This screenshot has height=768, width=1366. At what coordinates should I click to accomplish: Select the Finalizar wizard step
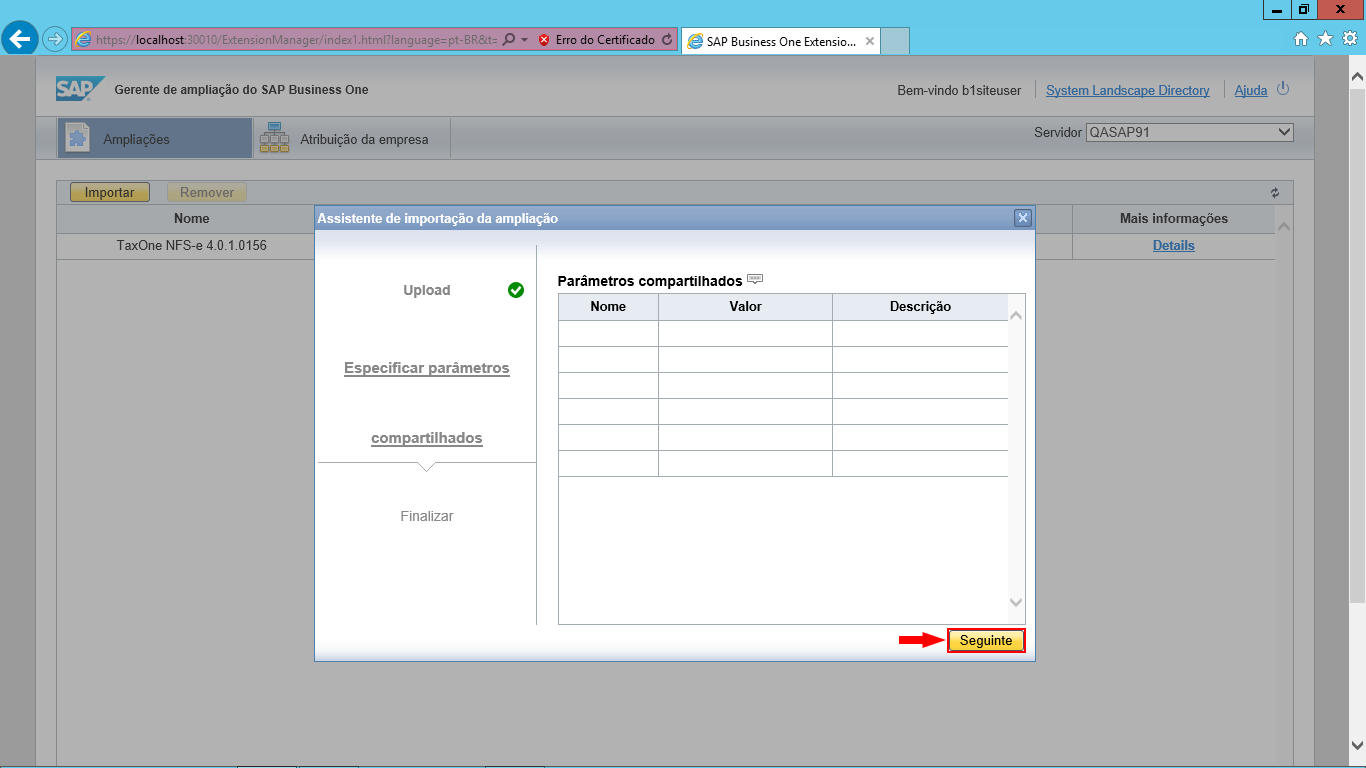click(x=427, y=517)
